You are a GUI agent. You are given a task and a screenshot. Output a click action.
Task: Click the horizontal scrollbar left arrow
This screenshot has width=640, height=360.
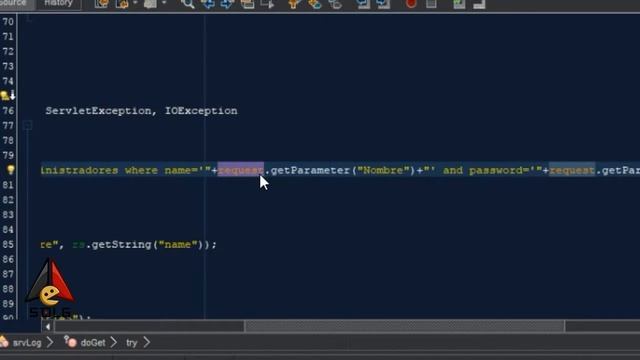(48, 327)
